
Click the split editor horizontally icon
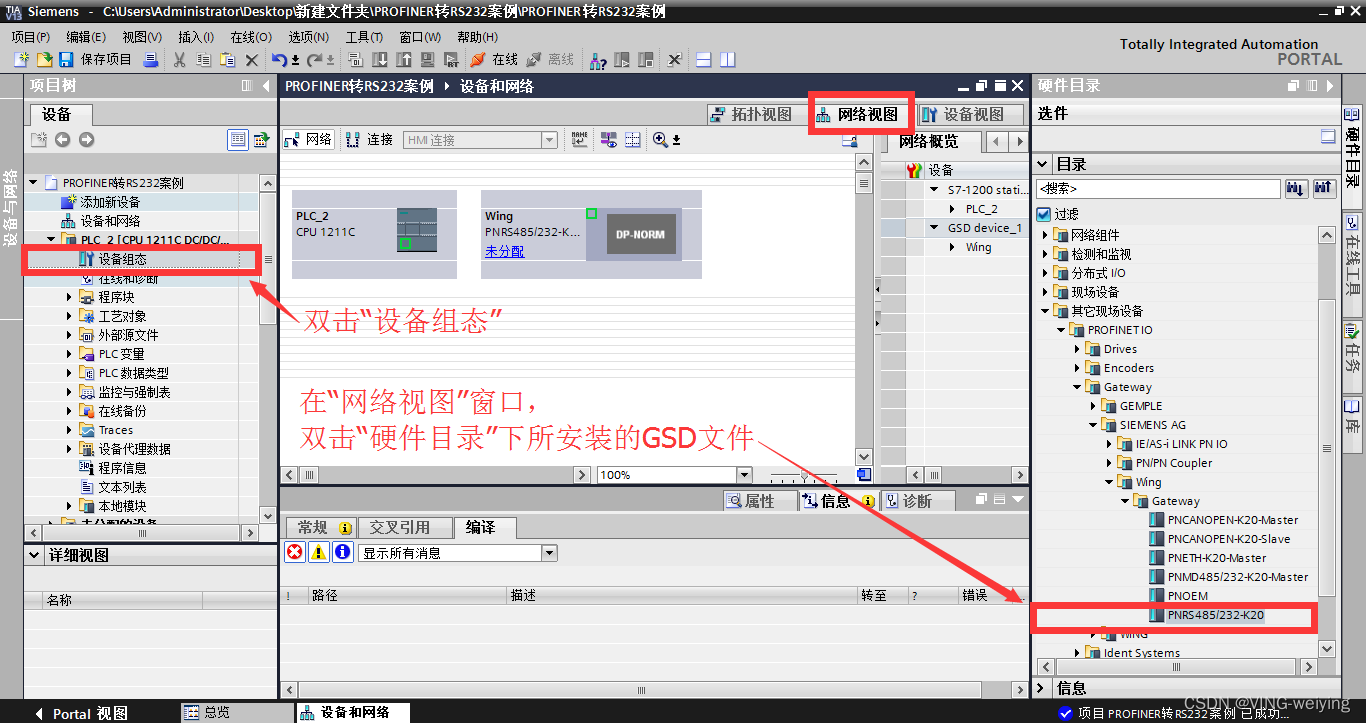703,60
